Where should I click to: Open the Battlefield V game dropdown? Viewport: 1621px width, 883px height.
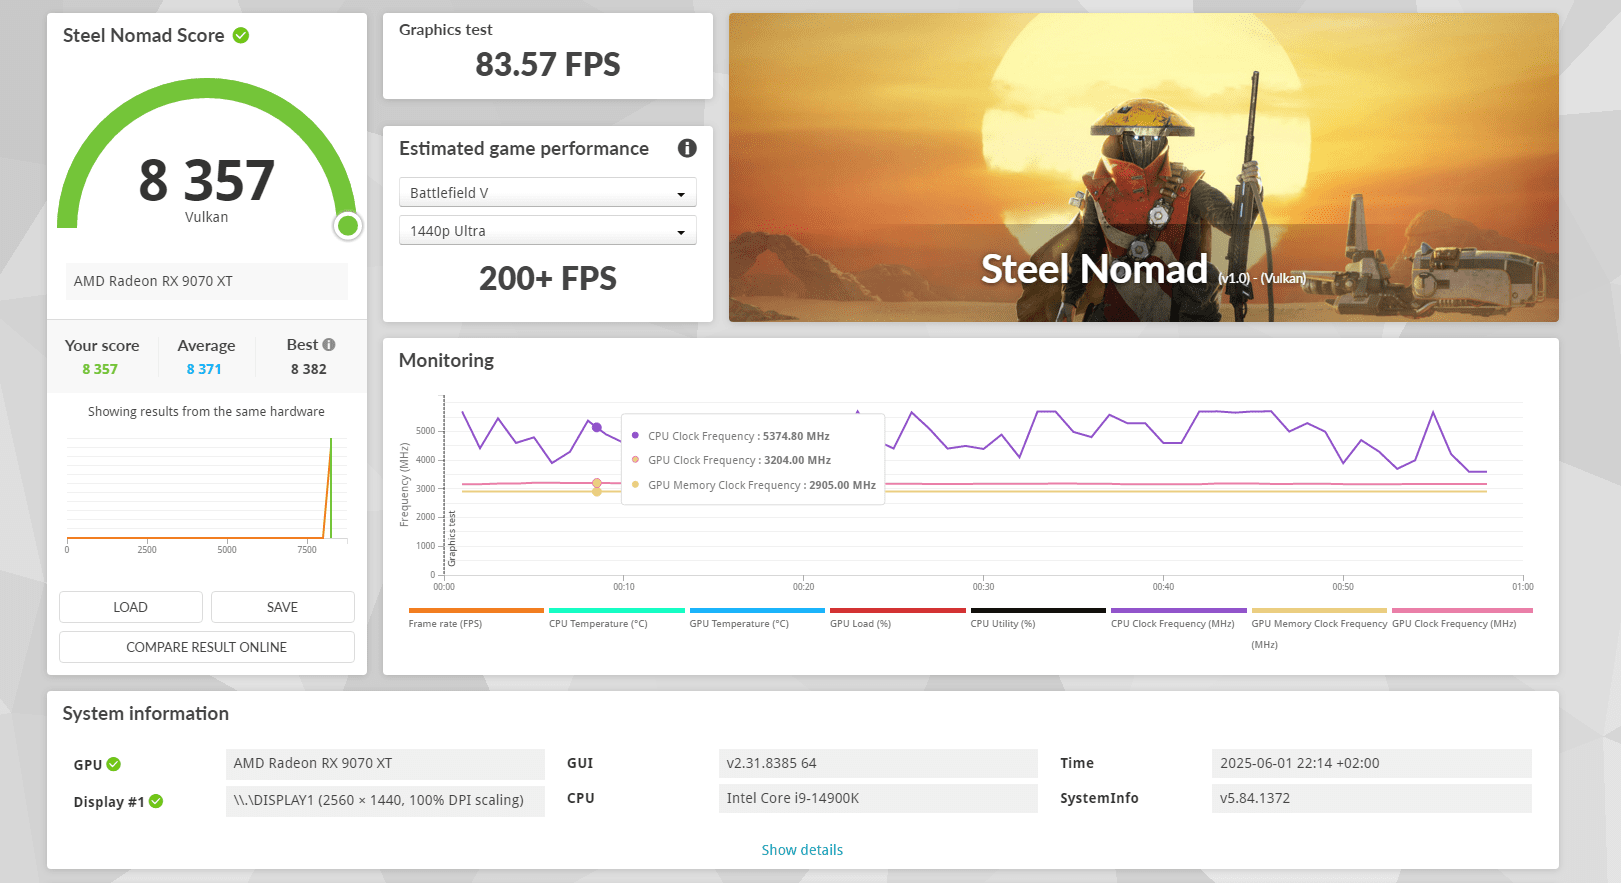(548, 193)
